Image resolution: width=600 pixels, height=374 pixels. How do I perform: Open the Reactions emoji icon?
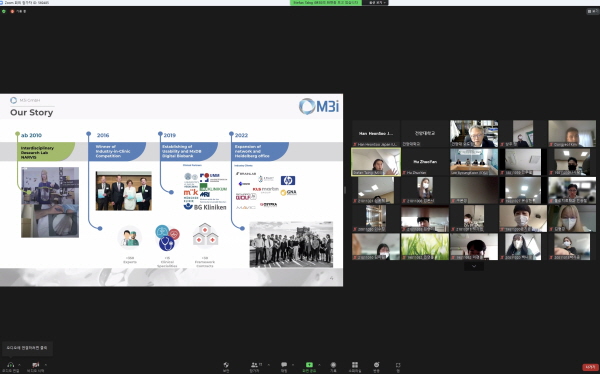coord(377,365)
